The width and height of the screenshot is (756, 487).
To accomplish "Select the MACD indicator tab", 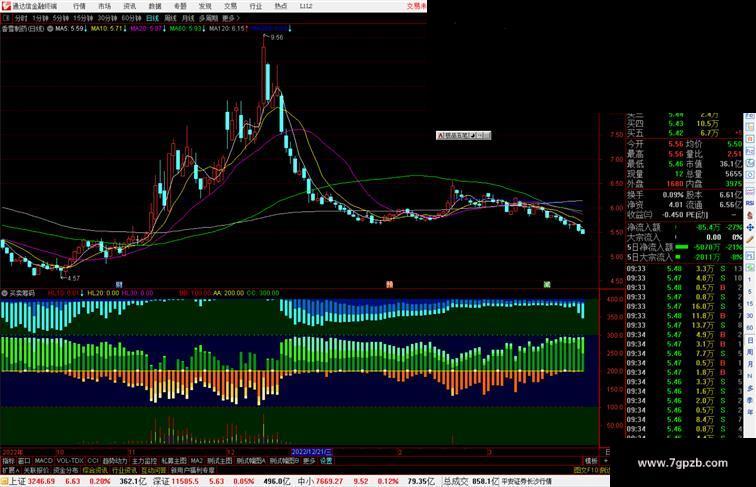I will [43, 461].
